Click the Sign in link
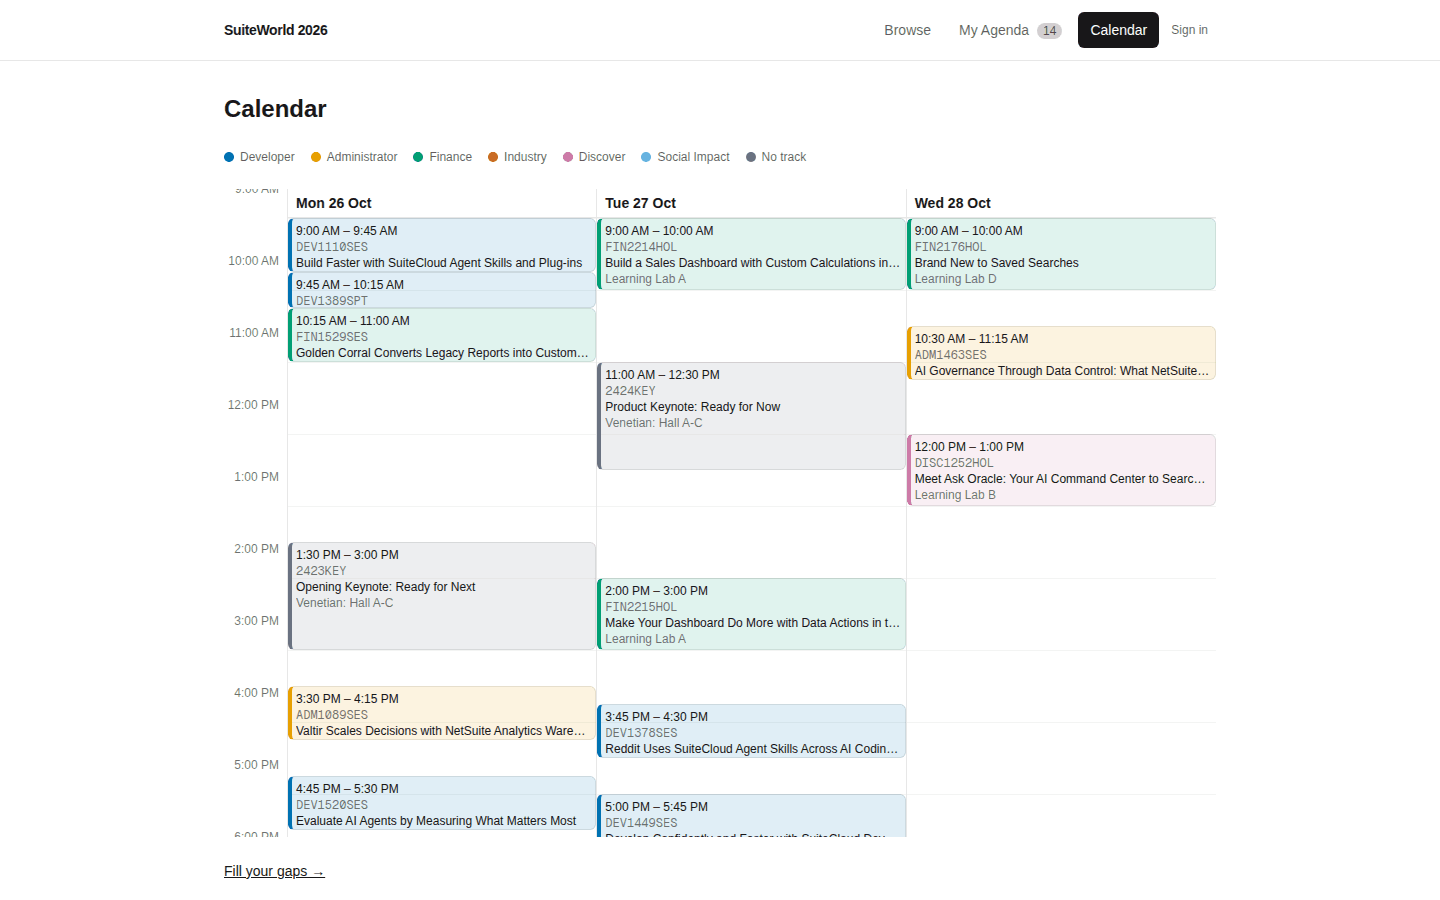 [x=1189, y=30]
